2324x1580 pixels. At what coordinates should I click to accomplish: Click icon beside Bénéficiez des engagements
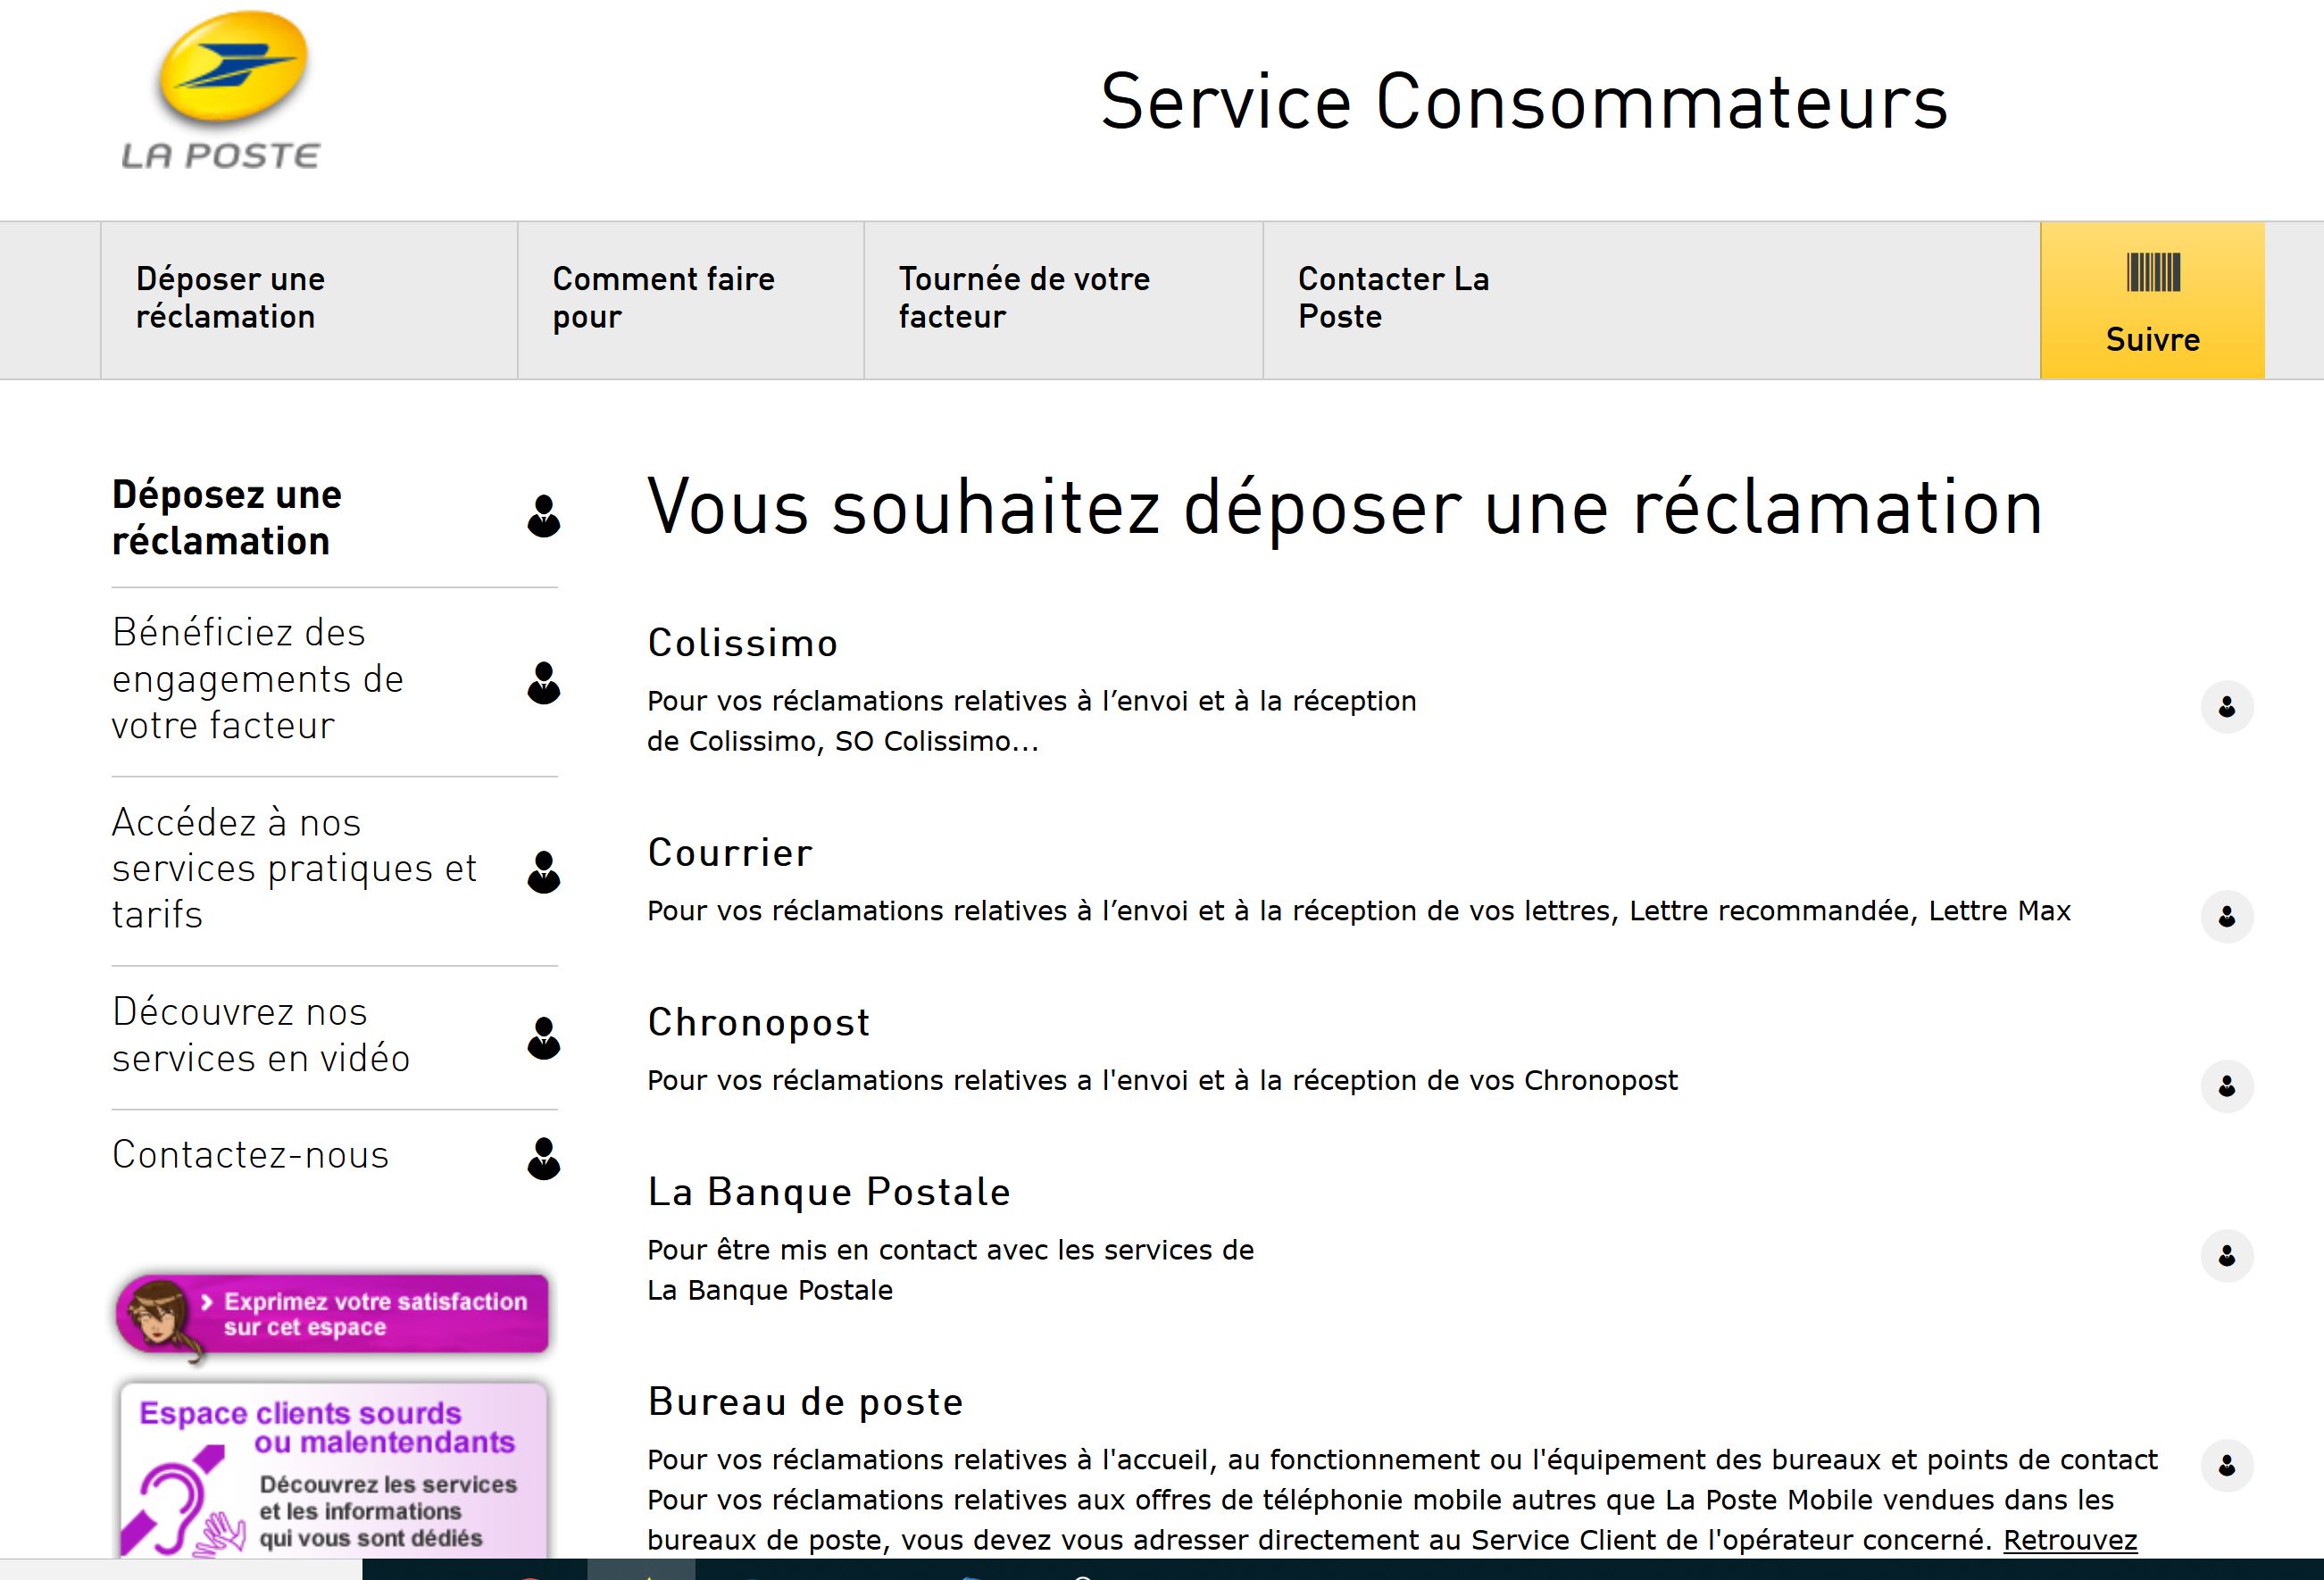pos(543,683)
